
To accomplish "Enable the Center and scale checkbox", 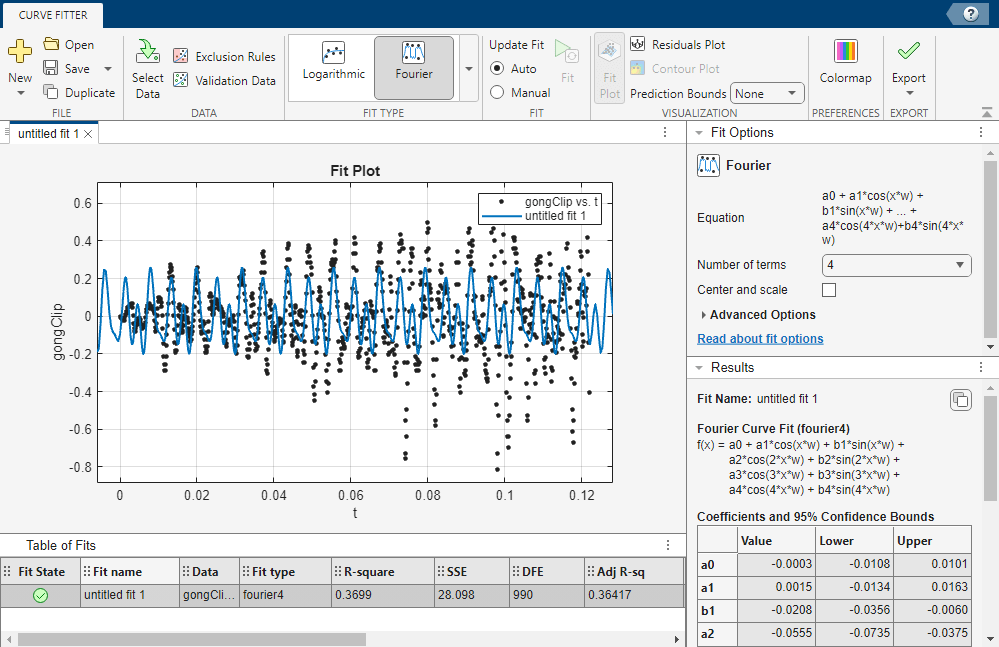I will coord(828,290).
